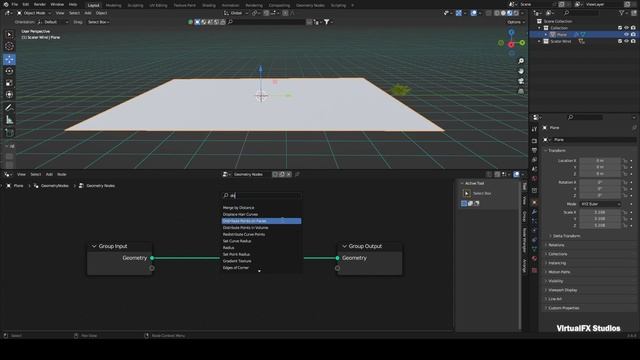Switch to the Modeling workspace tab
Screen dimensions: 640x360
(113, 5)
